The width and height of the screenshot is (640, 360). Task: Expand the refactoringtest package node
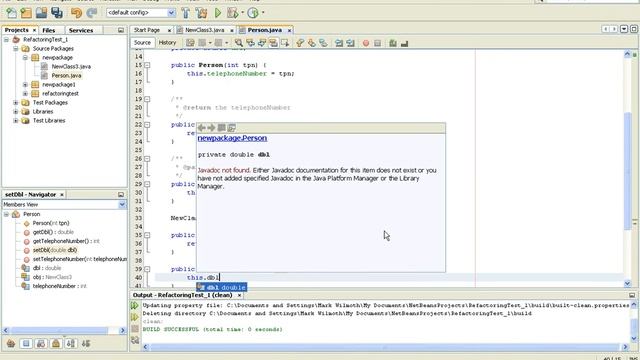[x=25, y=93]
